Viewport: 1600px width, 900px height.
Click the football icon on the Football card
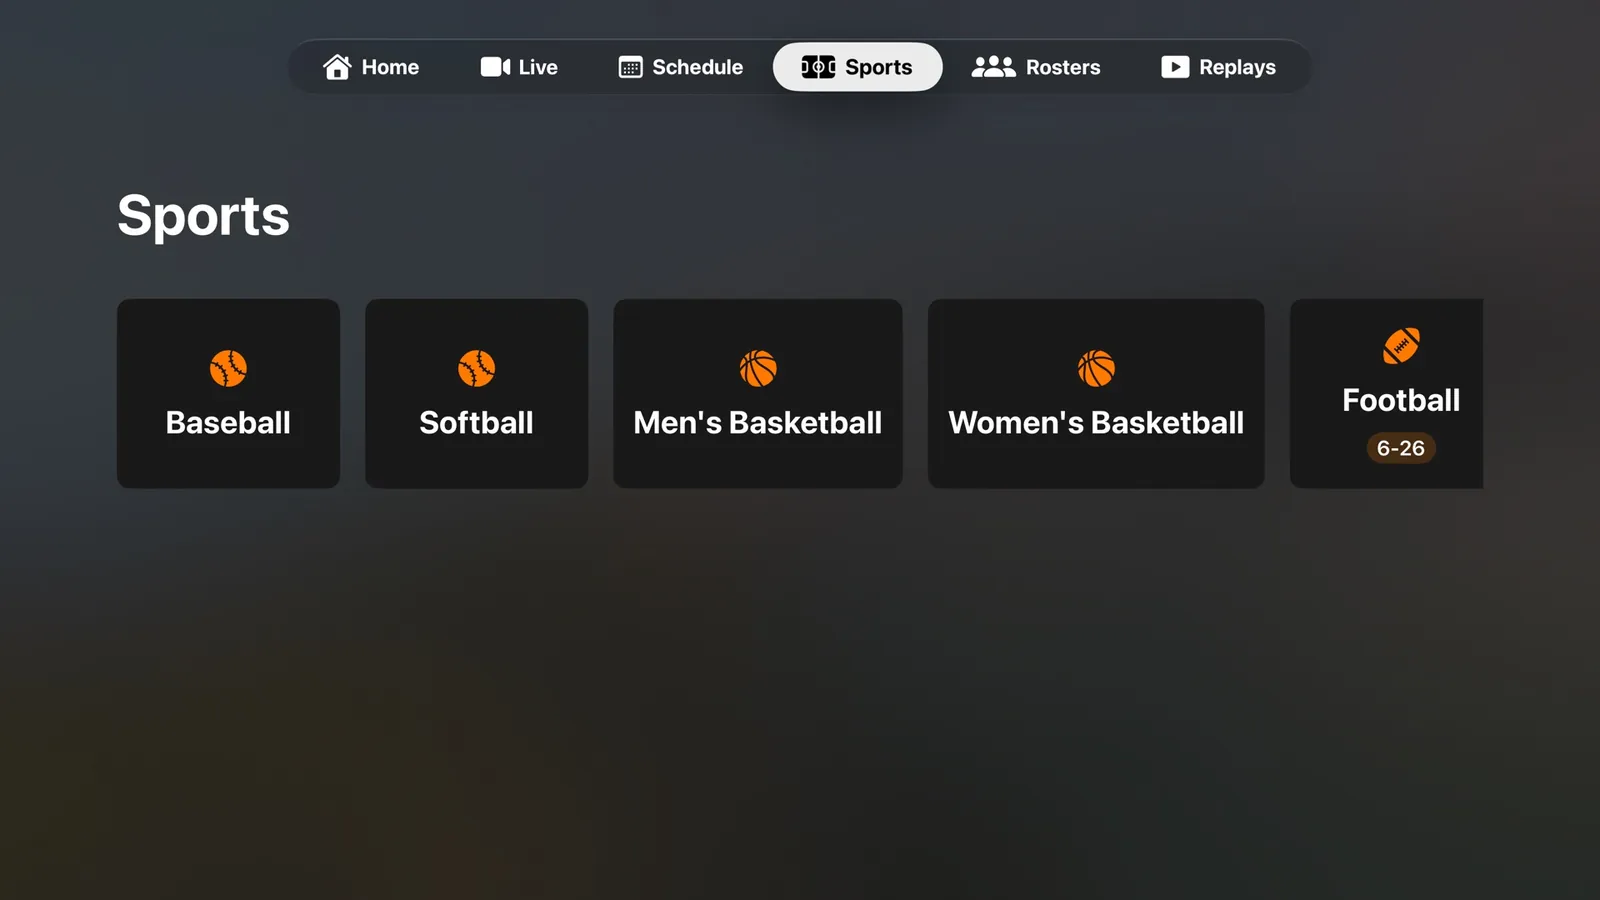(x=1401, y=346)
